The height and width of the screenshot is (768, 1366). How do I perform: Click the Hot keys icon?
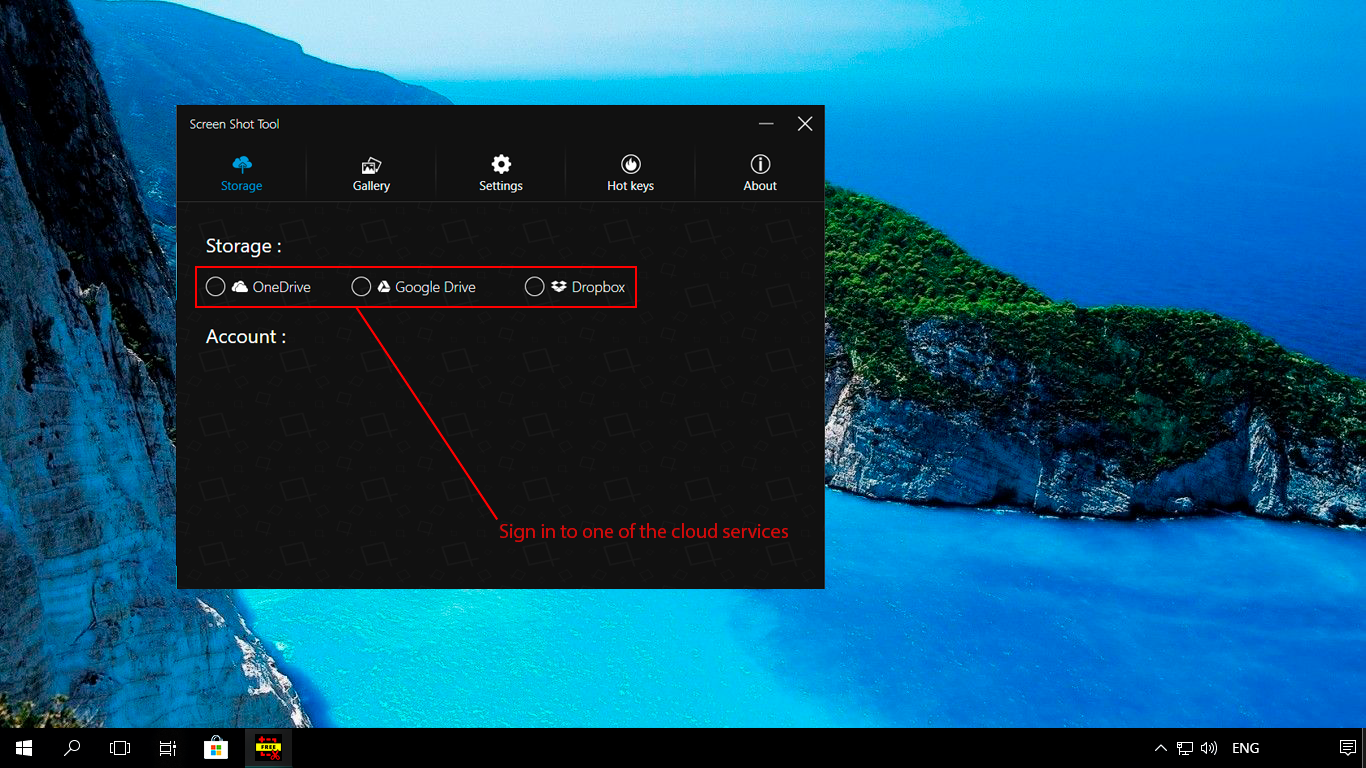630,164
